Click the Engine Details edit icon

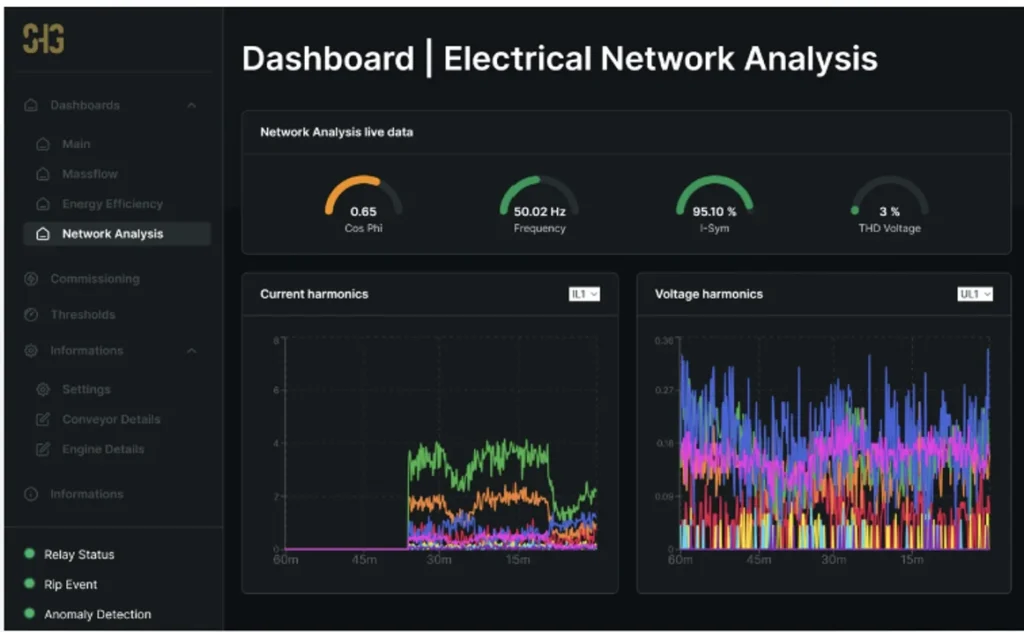43,449
